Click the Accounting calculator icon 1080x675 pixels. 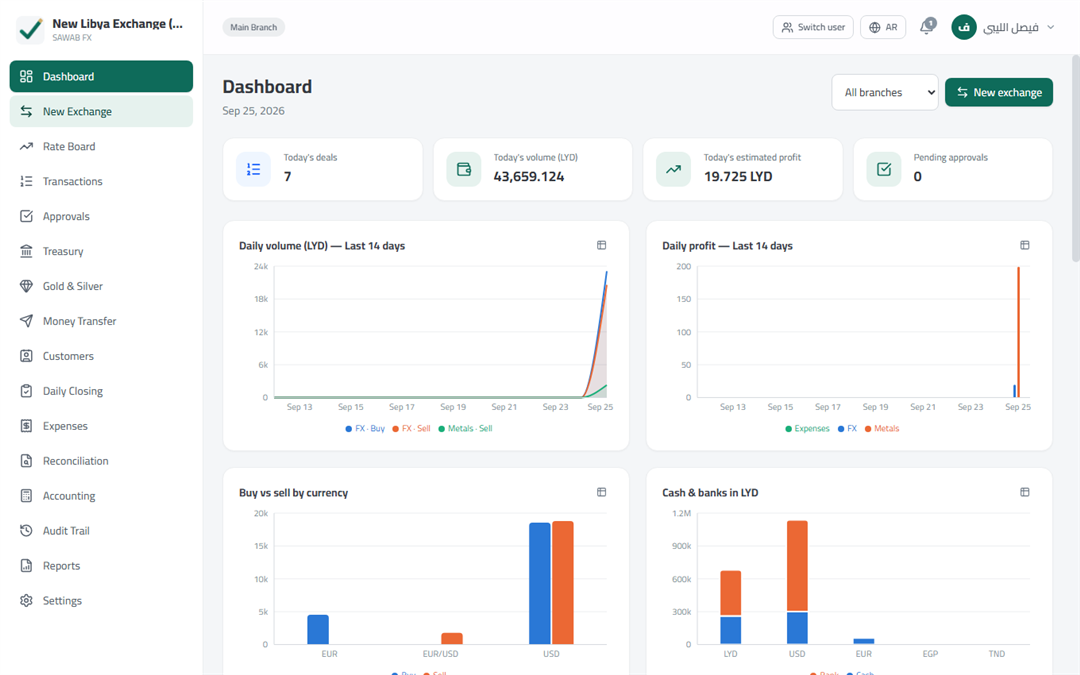tap(26, 496)
